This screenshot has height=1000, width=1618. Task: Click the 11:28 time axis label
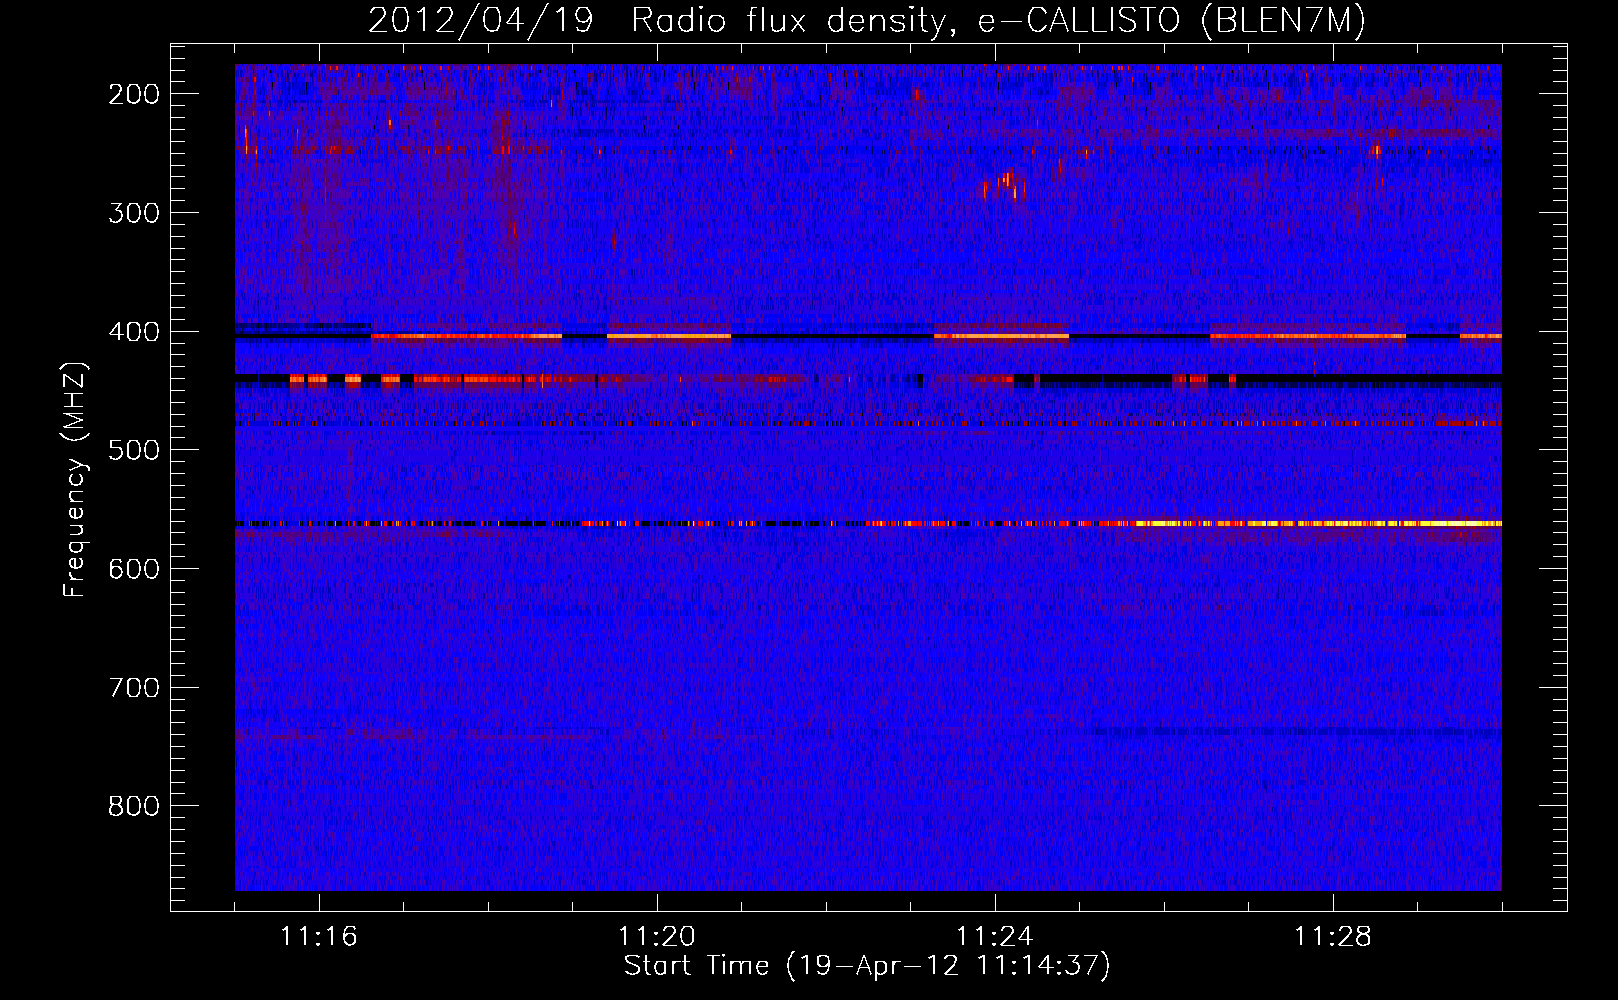[1333, 936]
